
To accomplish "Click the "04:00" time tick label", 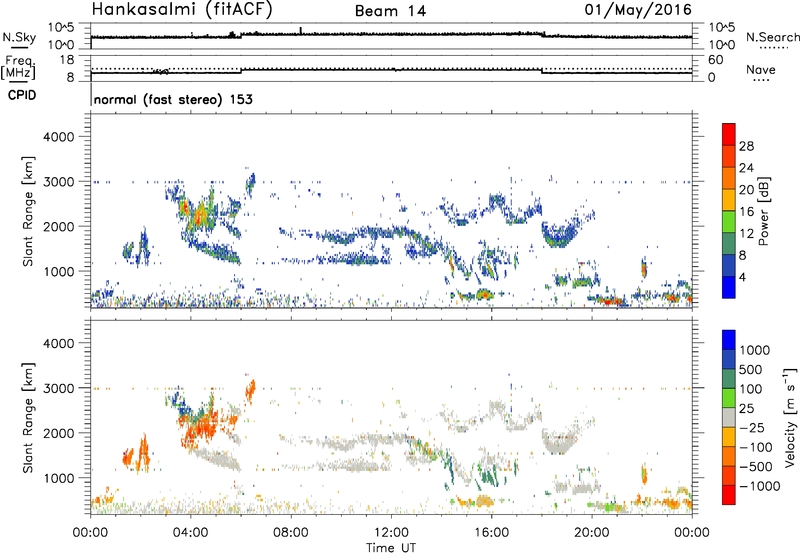I will 190,533.
